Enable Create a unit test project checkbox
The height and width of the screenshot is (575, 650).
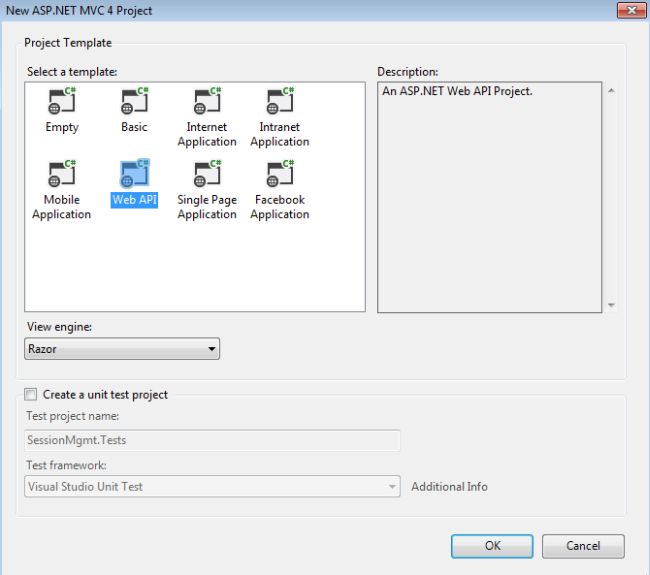click(30, 394)
